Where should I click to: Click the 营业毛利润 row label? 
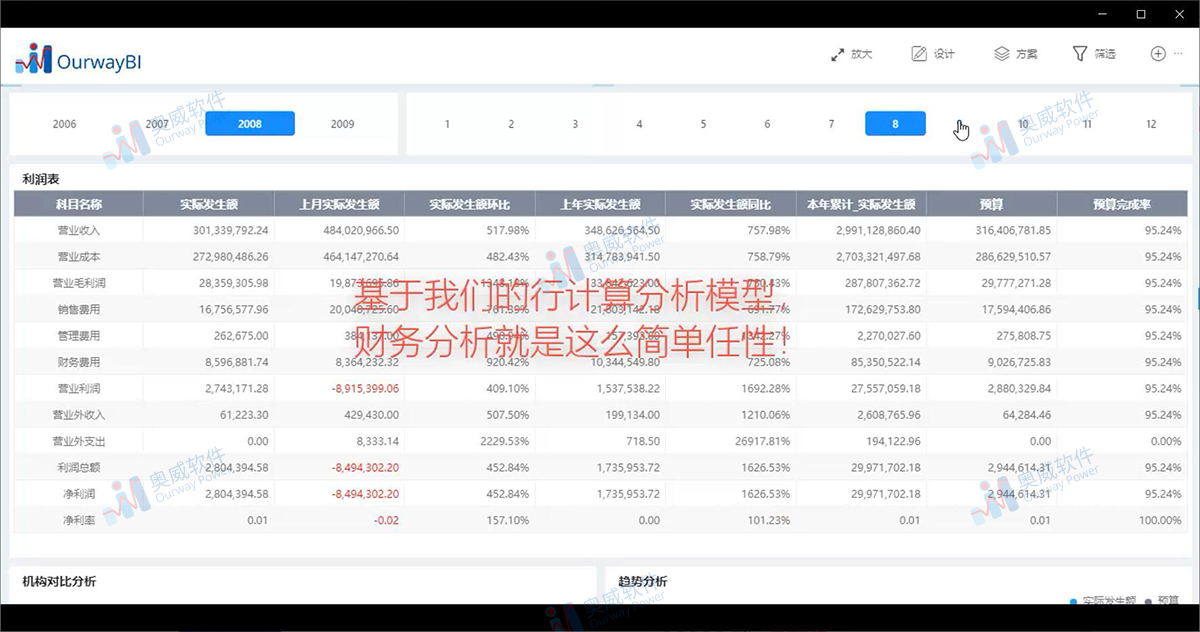80,283
